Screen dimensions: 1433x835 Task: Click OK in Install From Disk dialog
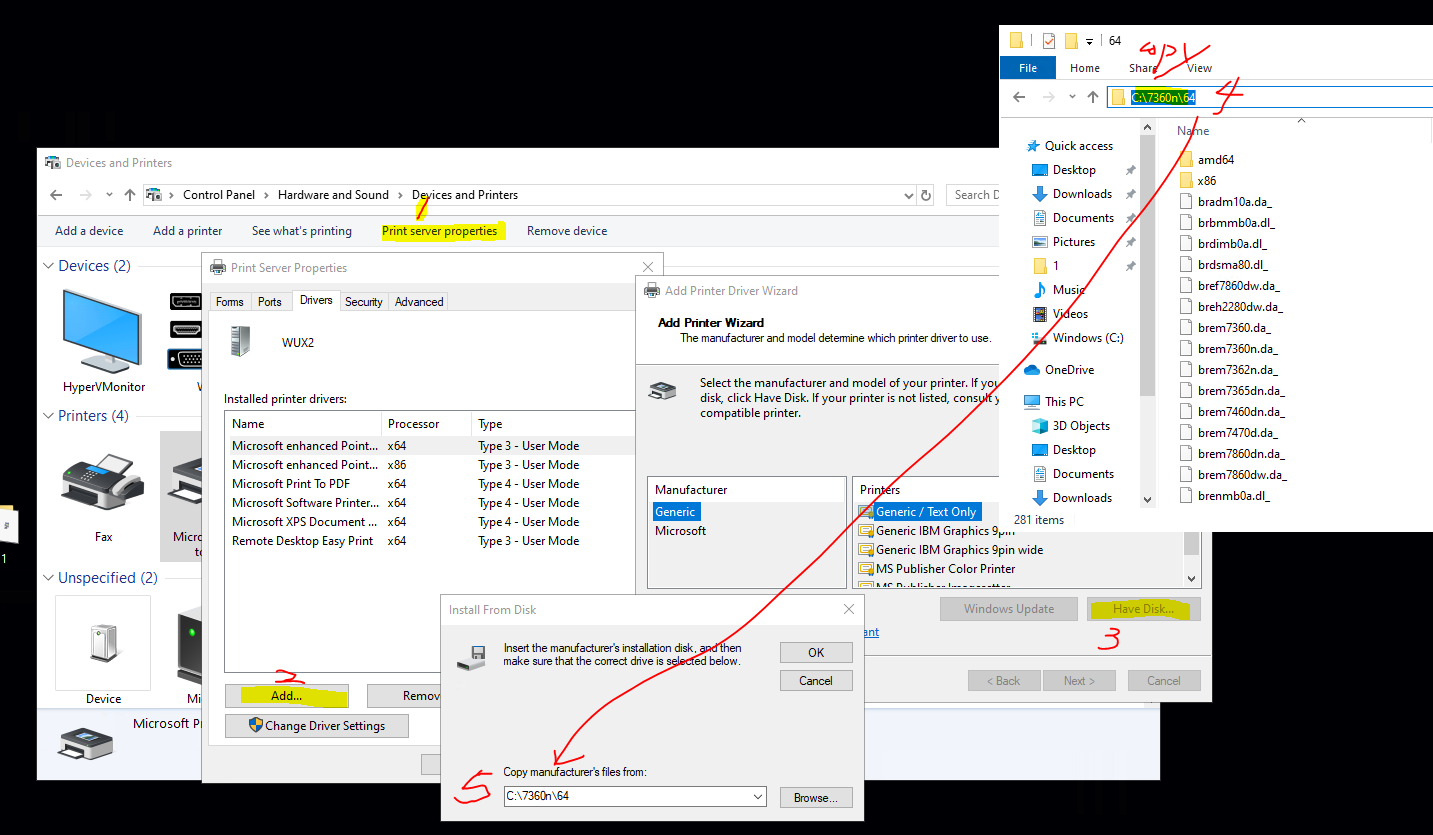[x=816, y=652]
